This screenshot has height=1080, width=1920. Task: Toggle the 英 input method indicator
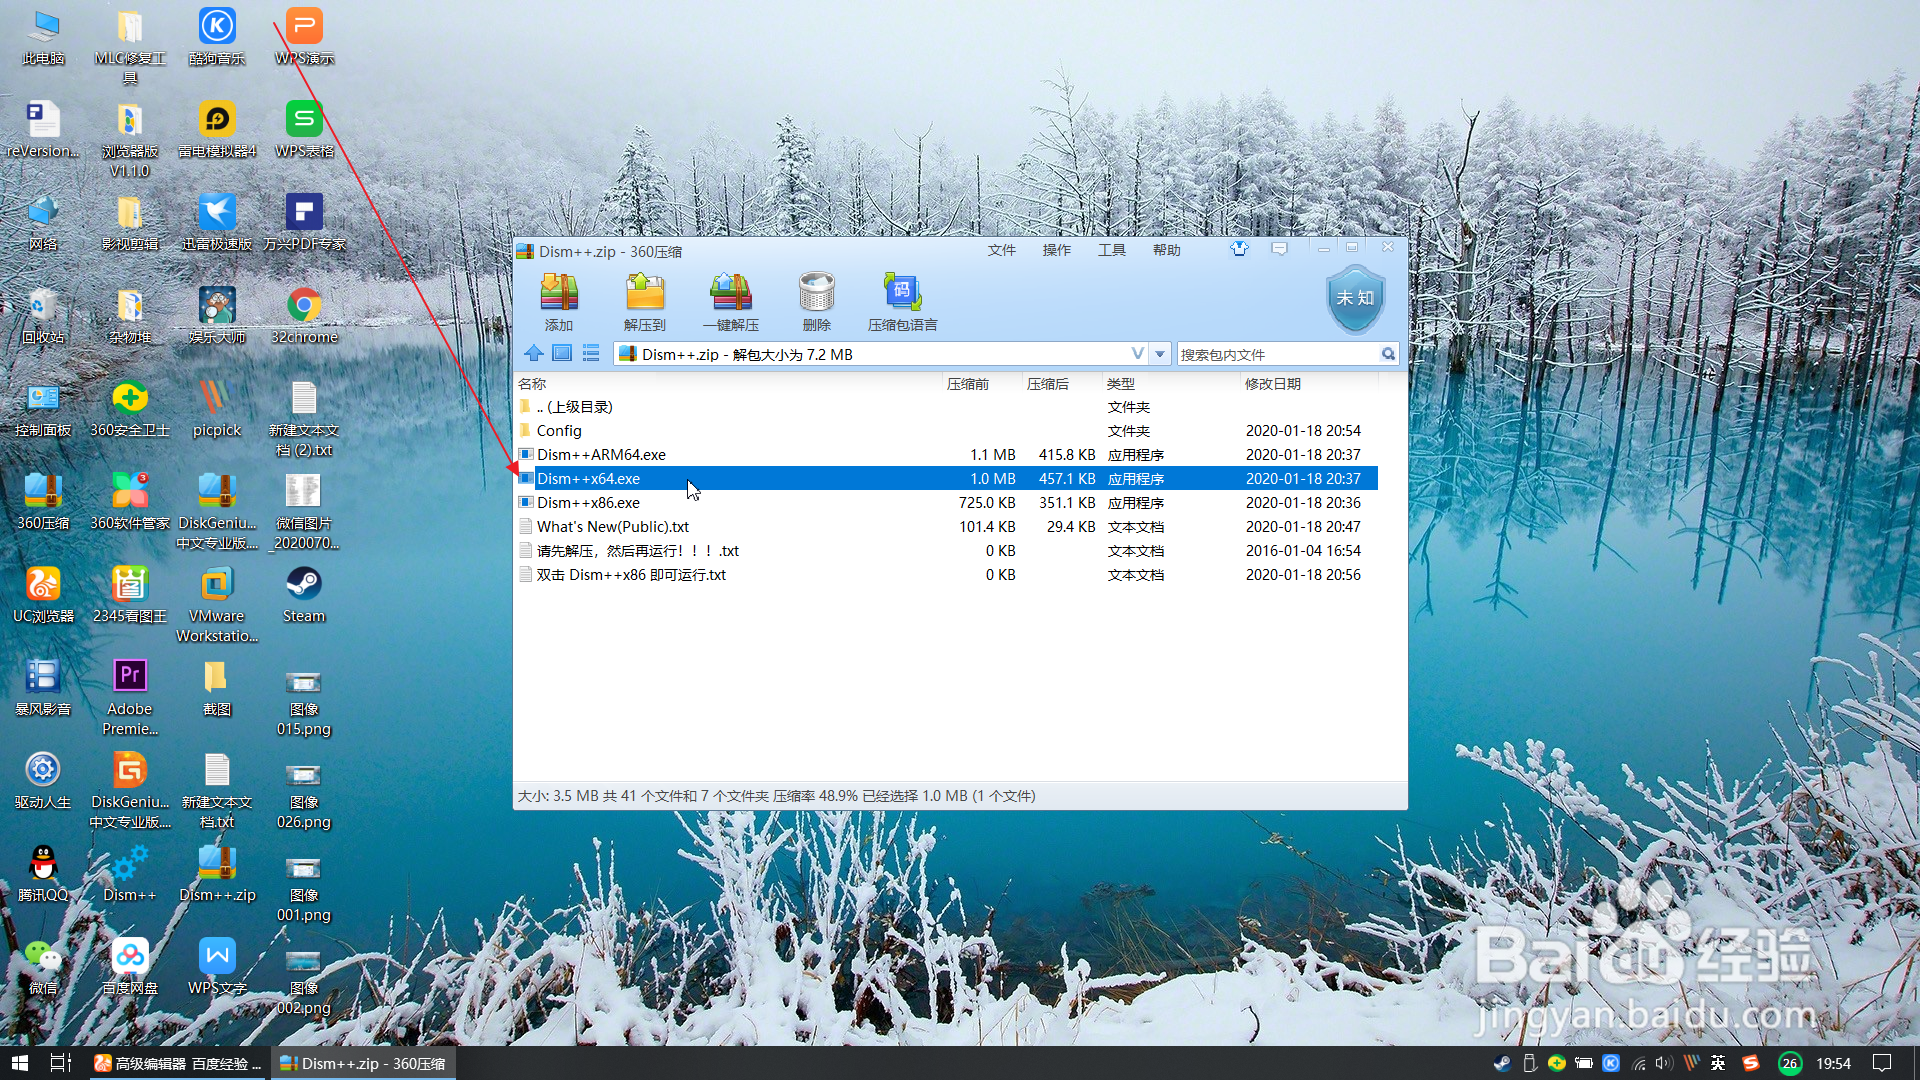[1718, 1063]
